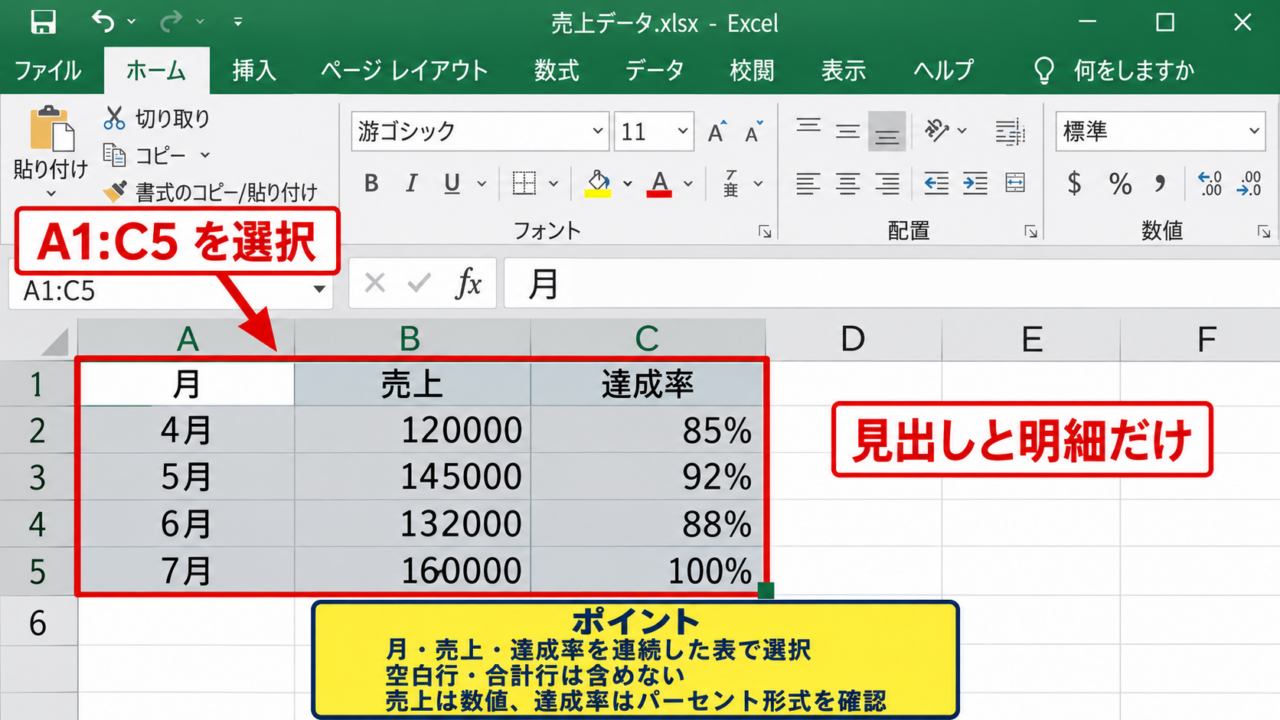Viewport: 1280px width, 720px height.
Task: Save the workbook with the floppy disk icon
Action: click(x=43, y=21)
